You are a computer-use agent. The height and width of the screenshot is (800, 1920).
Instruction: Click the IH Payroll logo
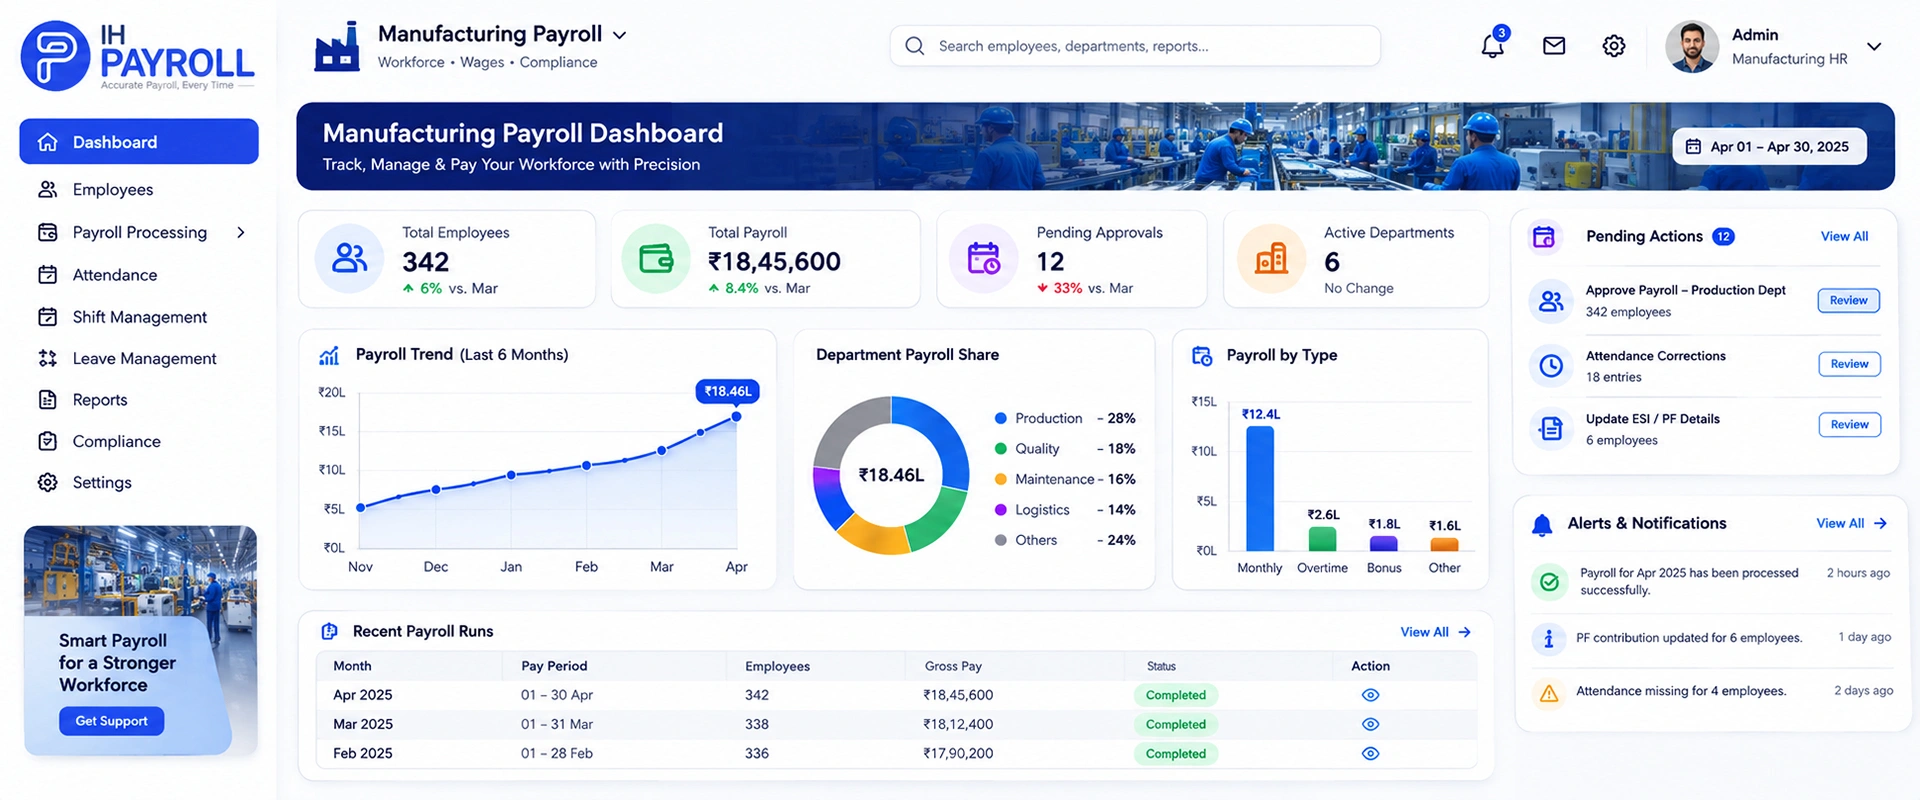point(138,56)
